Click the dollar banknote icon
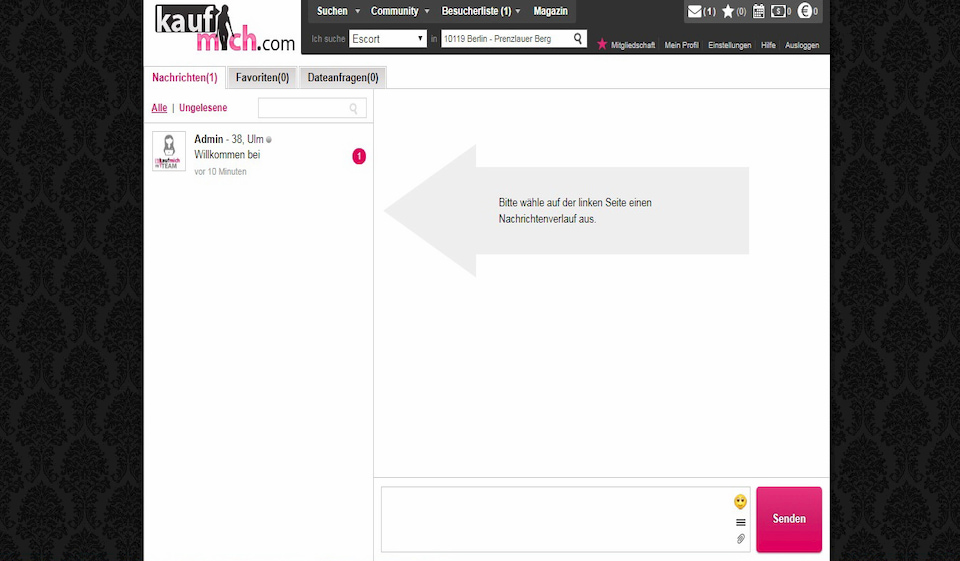Image resolution: width=960 pixels, height=561 pixels. (x=778, y=12)
